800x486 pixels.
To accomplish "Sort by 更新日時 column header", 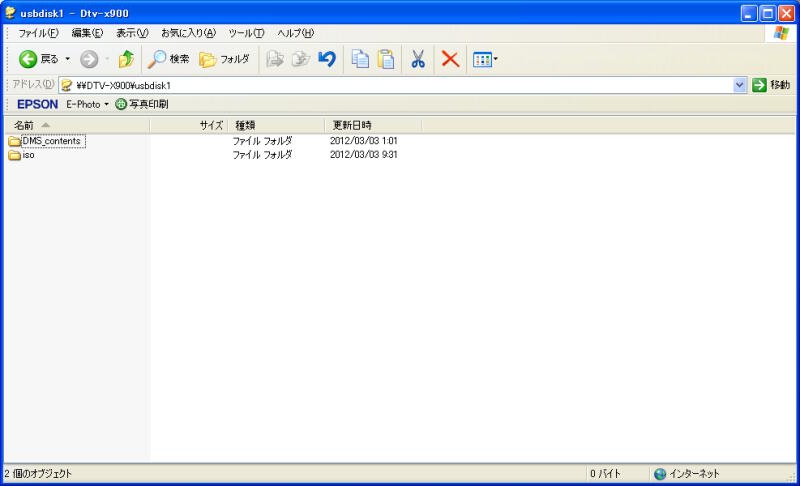I will [352, 125].
